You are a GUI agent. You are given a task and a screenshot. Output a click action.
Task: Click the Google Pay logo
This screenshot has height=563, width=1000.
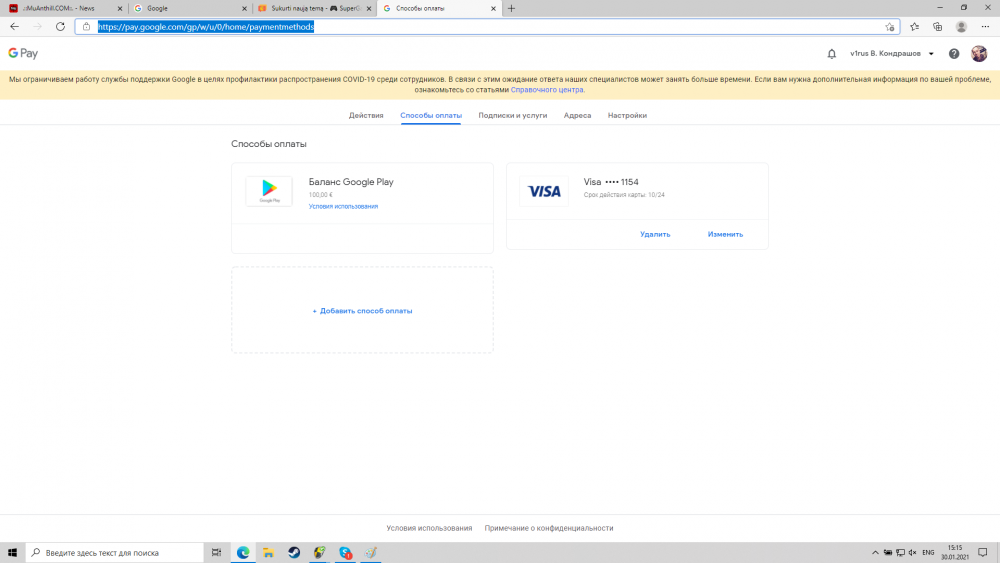[x=23, y=54]
